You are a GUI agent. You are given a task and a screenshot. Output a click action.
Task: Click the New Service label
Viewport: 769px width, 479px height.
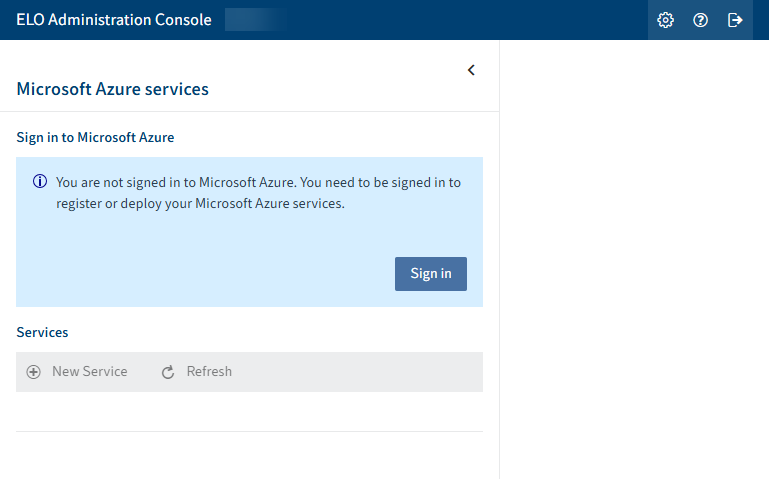click(90, 372)
